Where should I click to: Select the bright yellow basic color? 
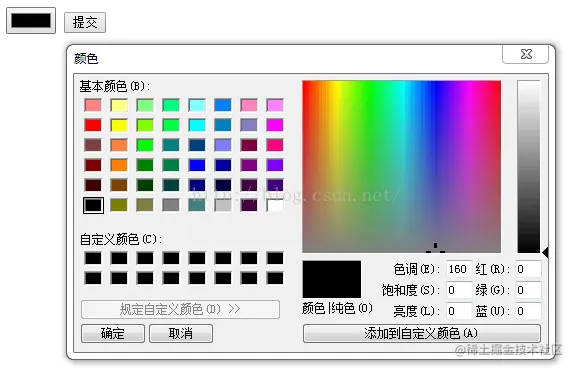coord(119,125)
